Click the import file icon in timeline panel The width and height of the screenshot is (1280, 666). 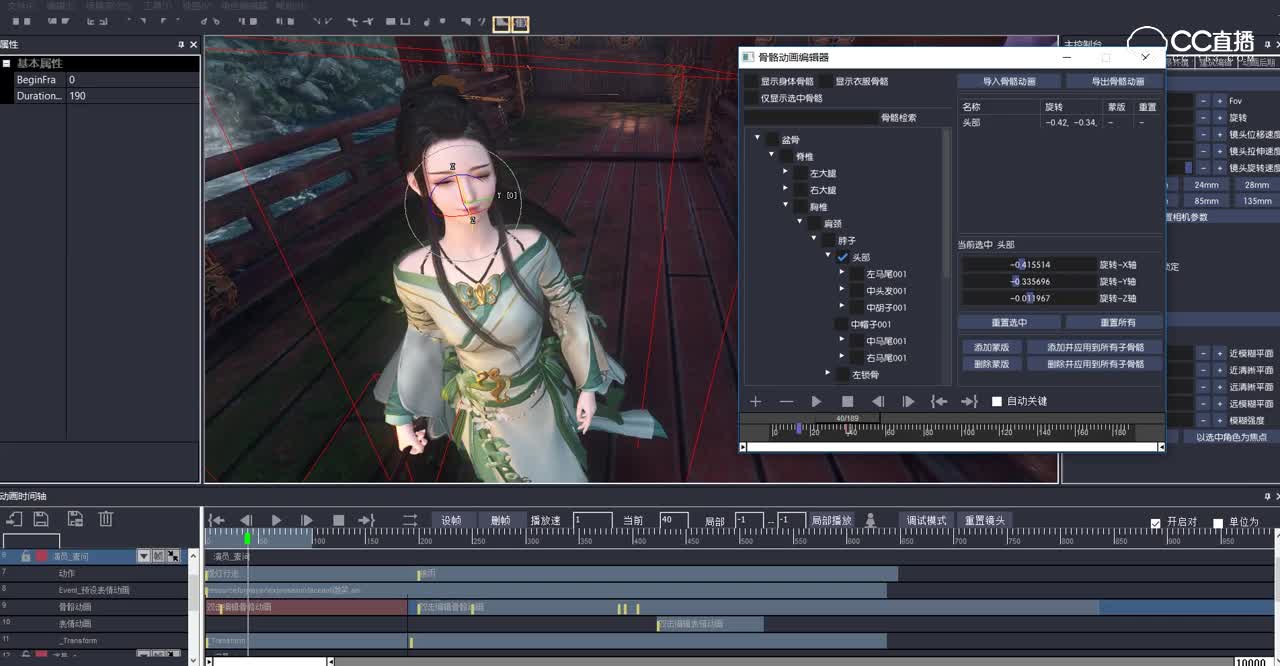pos(14,518)
